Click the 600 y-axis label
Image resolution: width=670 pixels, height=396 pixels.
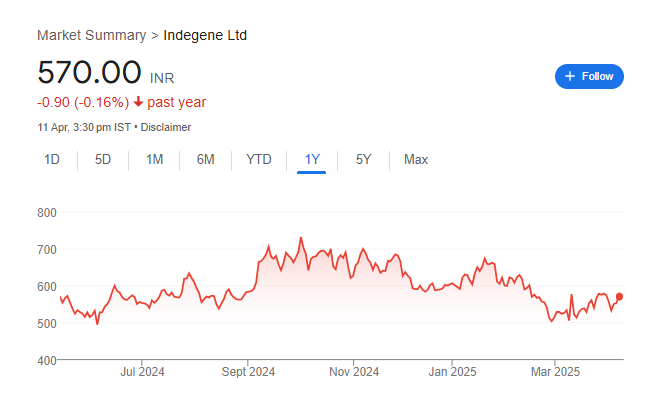click(x=47, y=287)
